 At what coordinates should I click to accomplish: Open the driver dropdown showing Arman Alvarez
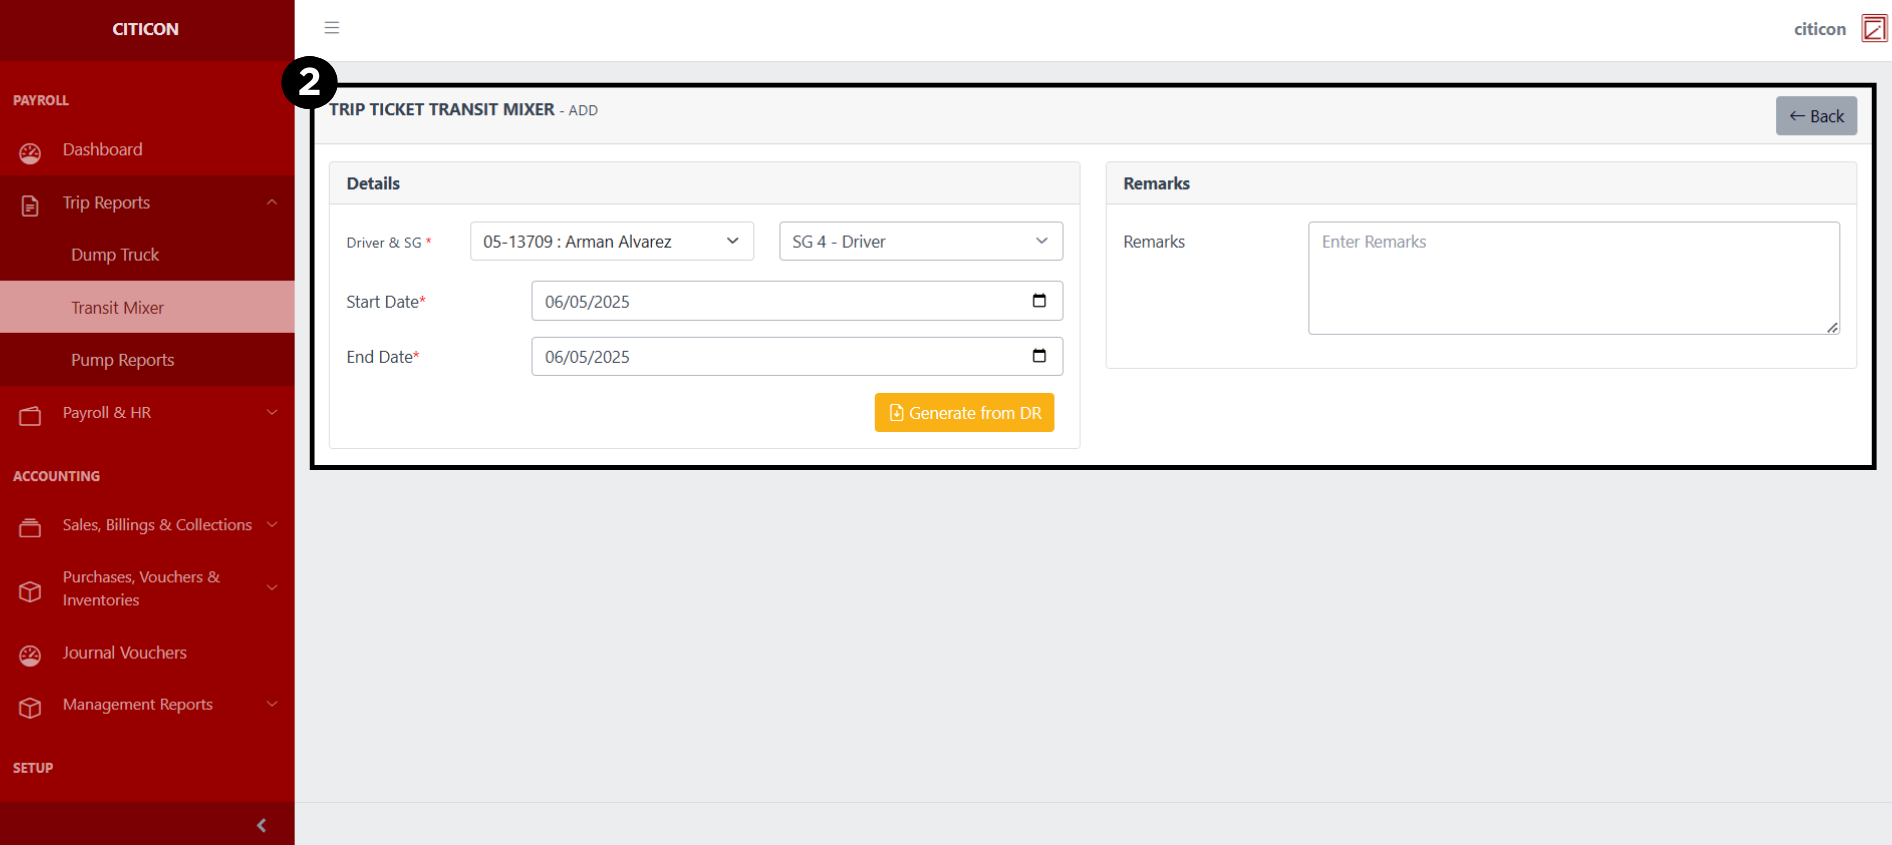[611, 242]
